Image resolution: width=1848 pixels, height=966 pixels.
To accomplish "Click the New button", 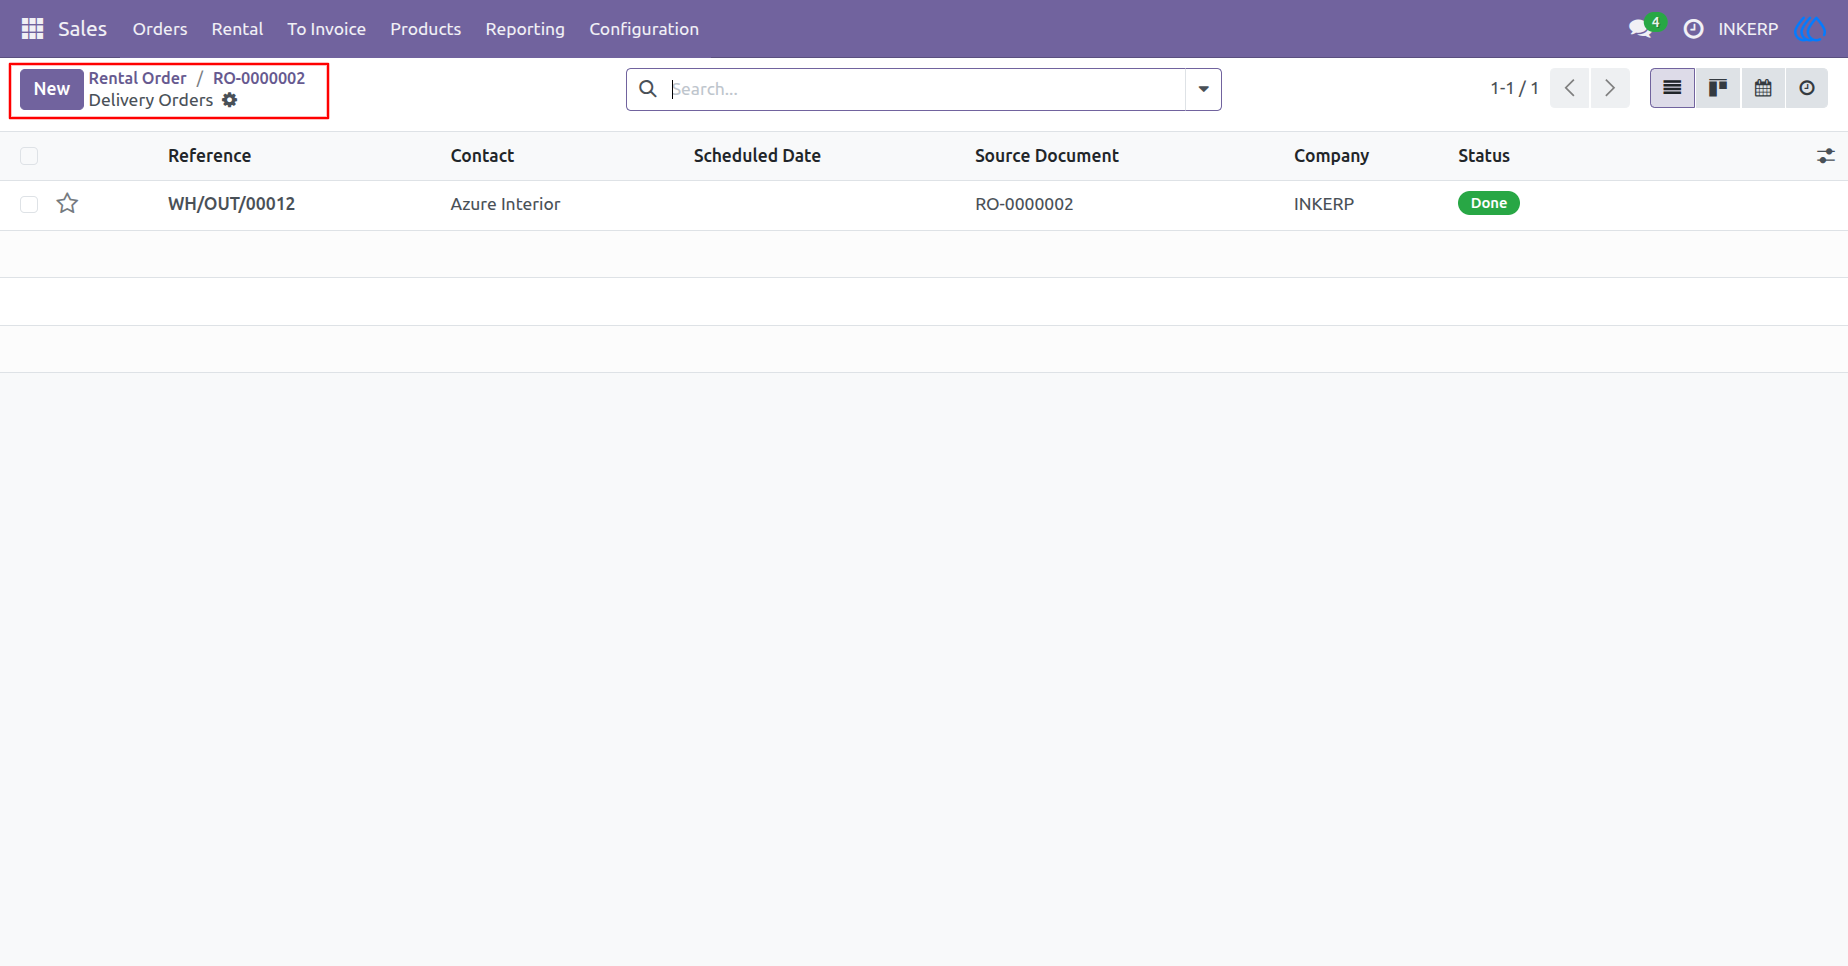I will click(x=52, y=89).
